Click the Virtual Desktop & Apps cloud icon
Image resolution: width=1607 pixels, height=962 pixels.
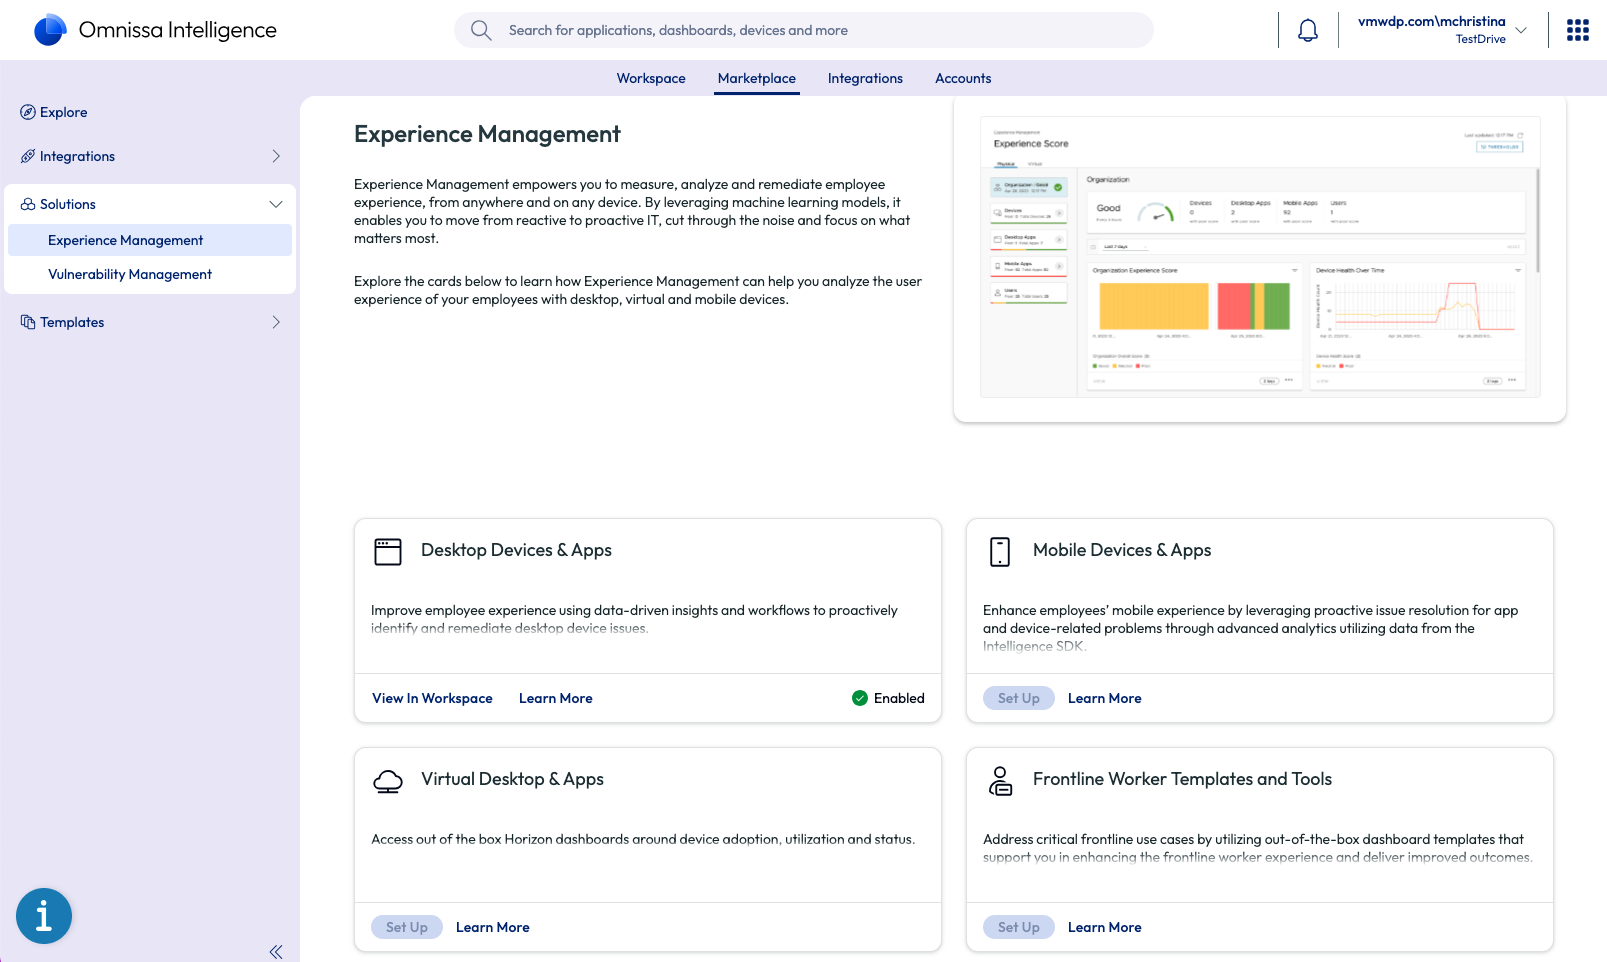[x=388, y=781]
